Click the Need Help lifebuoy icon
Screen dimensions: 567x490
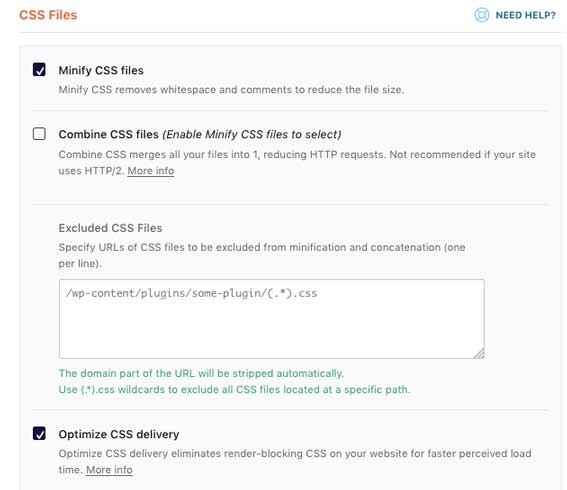481,15
